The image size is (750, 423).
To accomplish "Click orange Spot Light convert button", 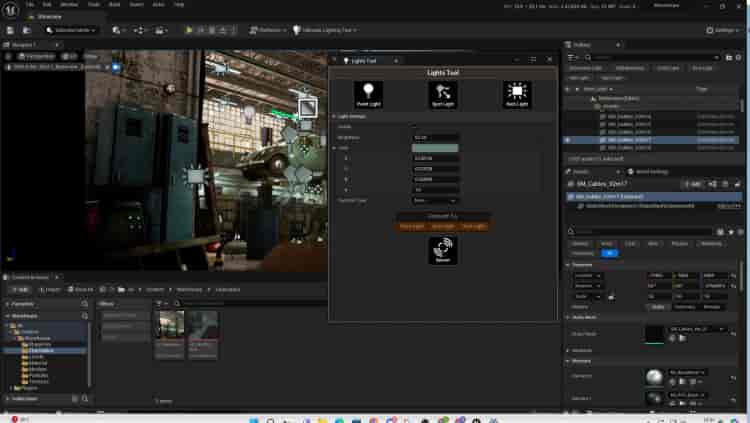I will [x=442, y=226].
